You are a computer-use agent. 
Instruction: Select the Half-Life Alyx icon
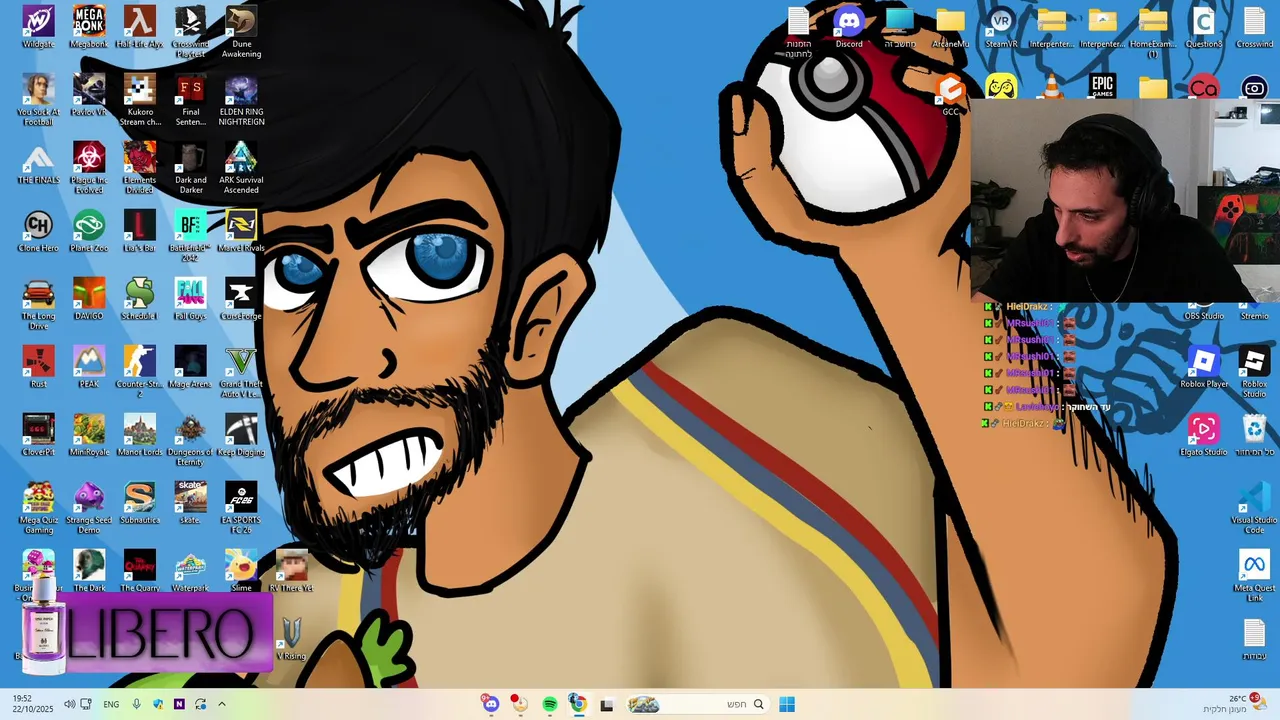coord(140,27)
